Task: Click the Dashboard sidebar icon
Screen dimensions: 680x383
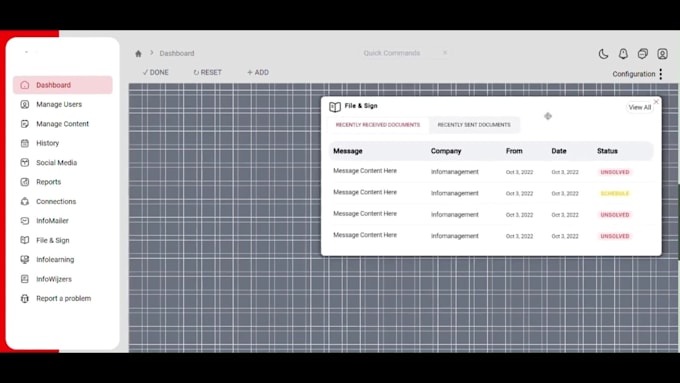Action: tap(25, 85)
